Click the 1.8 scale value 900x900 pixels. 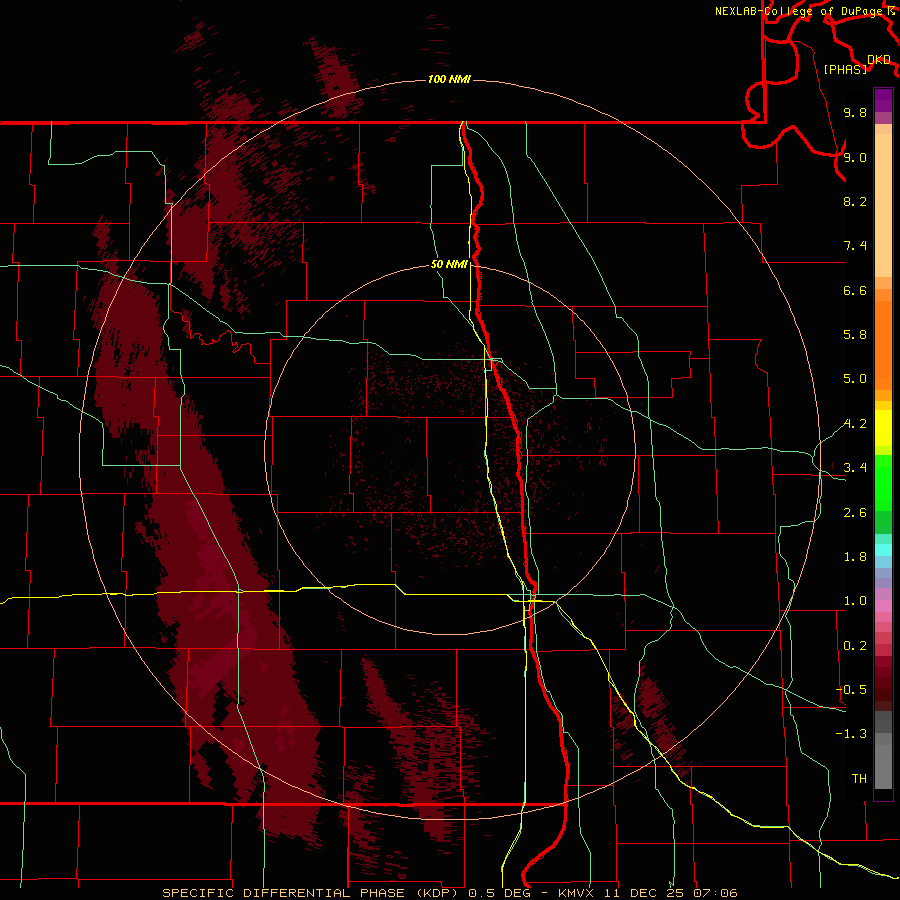(x=855, y=557)
